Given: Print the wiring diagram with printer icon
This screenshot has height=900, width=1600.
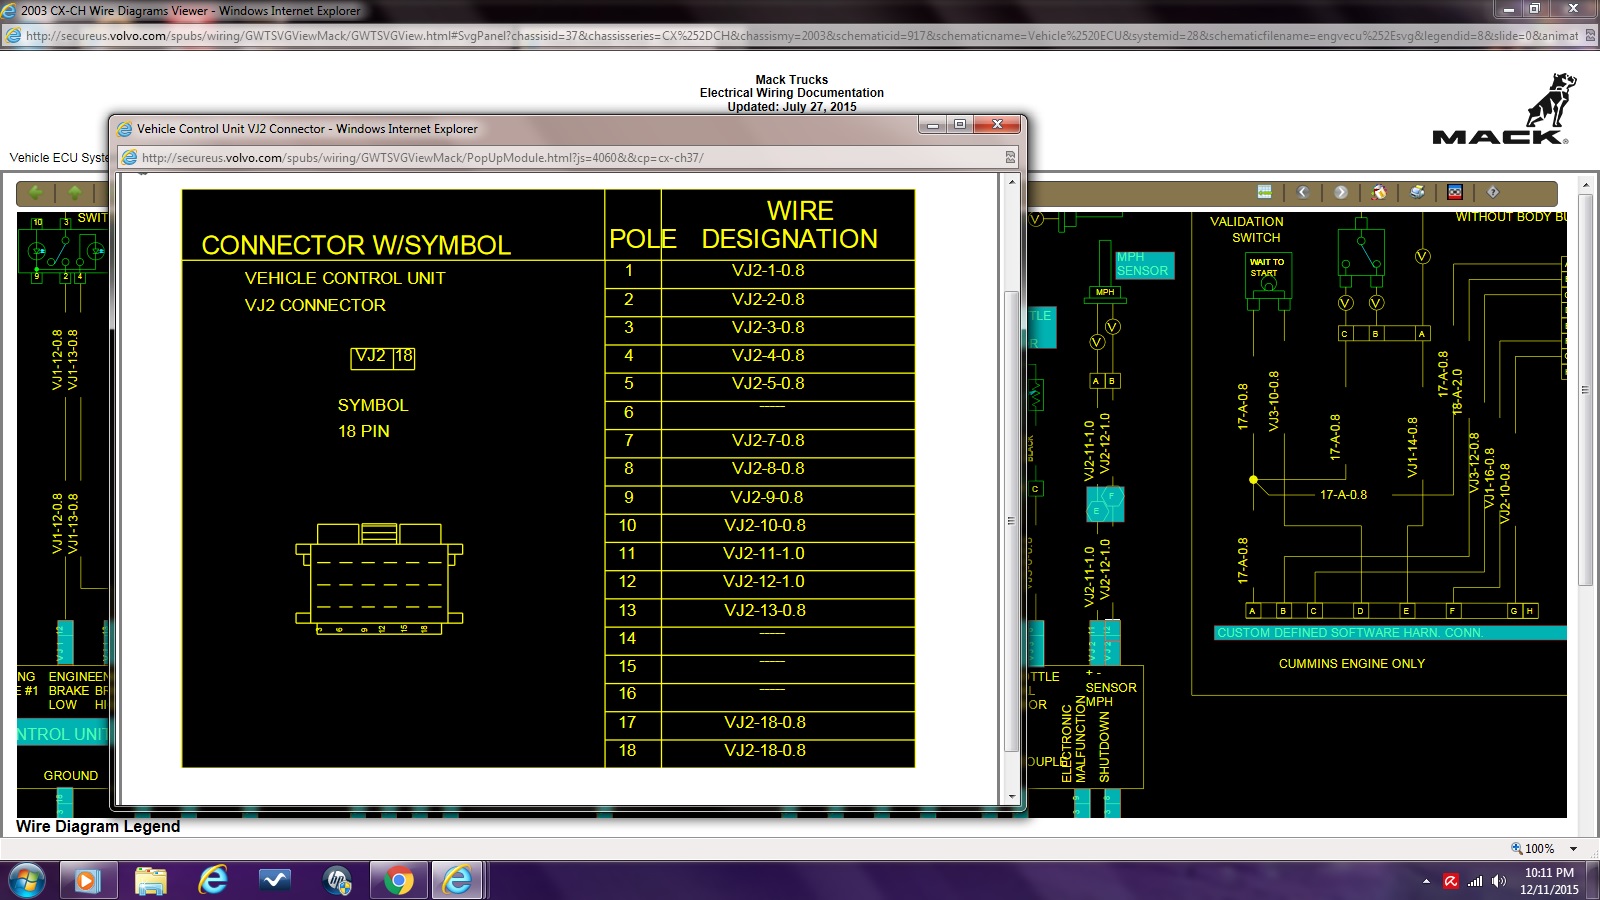Looking at the screenshot, I should point(1417,192).
